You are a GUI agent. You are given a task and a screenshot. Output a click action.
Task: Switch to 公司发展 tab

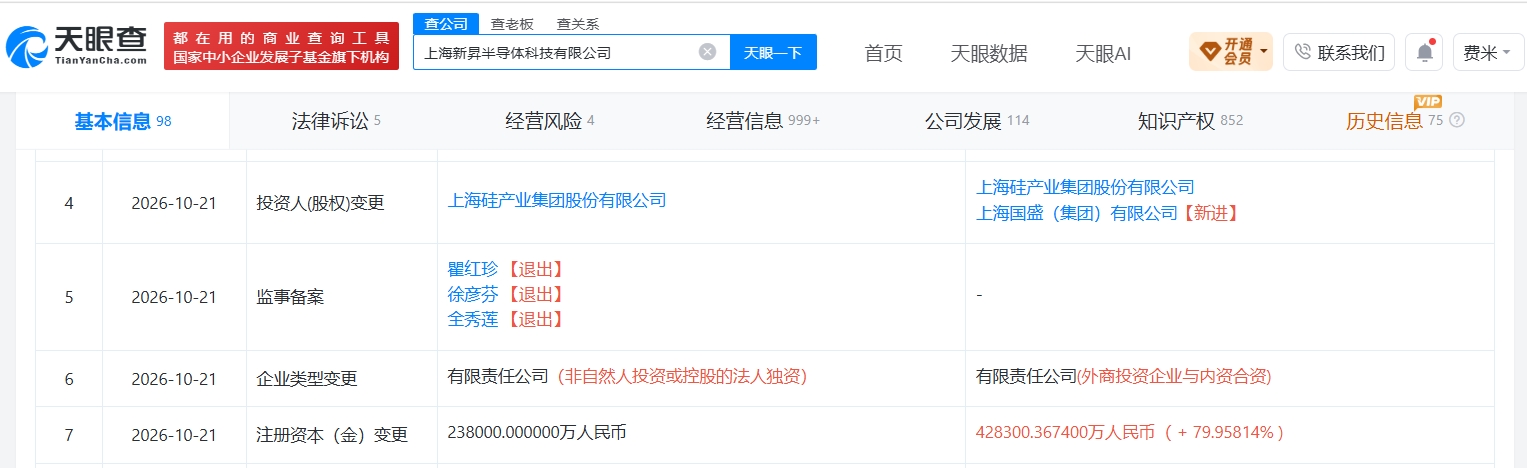click(x=977, y=121)
